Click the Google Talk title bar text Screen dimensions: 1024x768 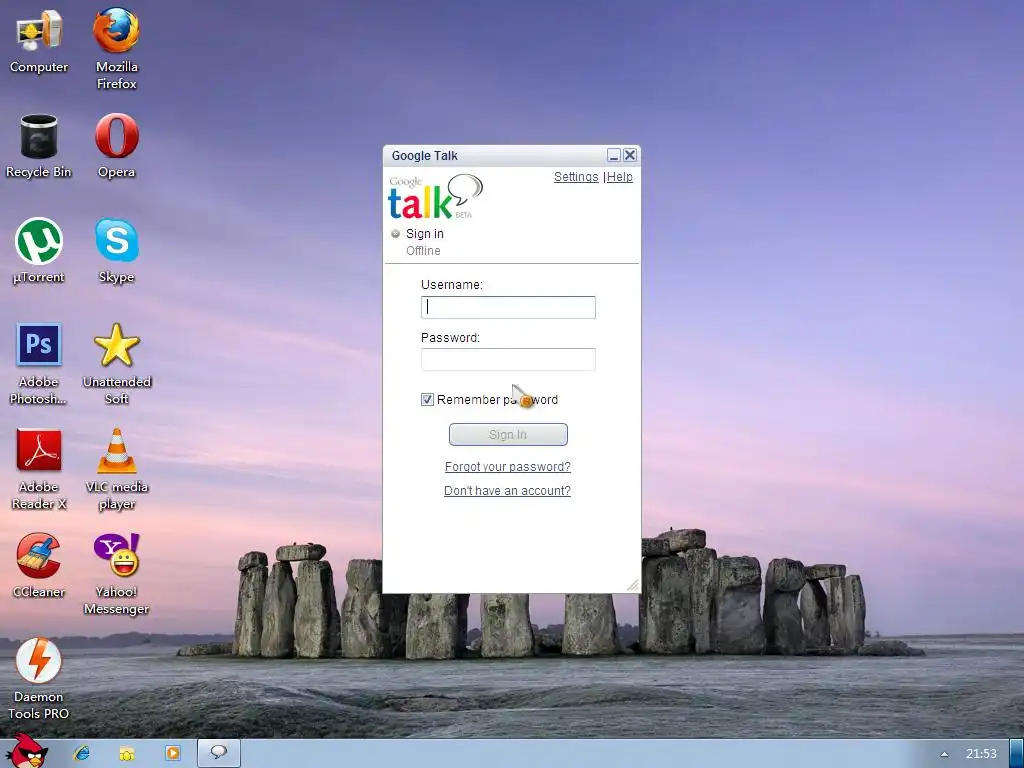pyautogui.click(x=424, y=155)
